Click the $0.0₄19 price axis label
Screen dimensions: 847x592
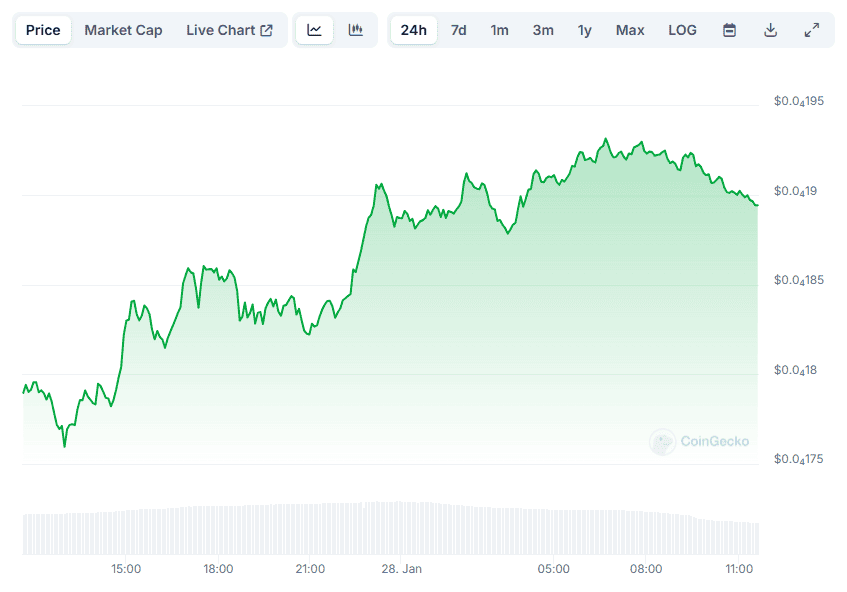click(x=796, y=191)
